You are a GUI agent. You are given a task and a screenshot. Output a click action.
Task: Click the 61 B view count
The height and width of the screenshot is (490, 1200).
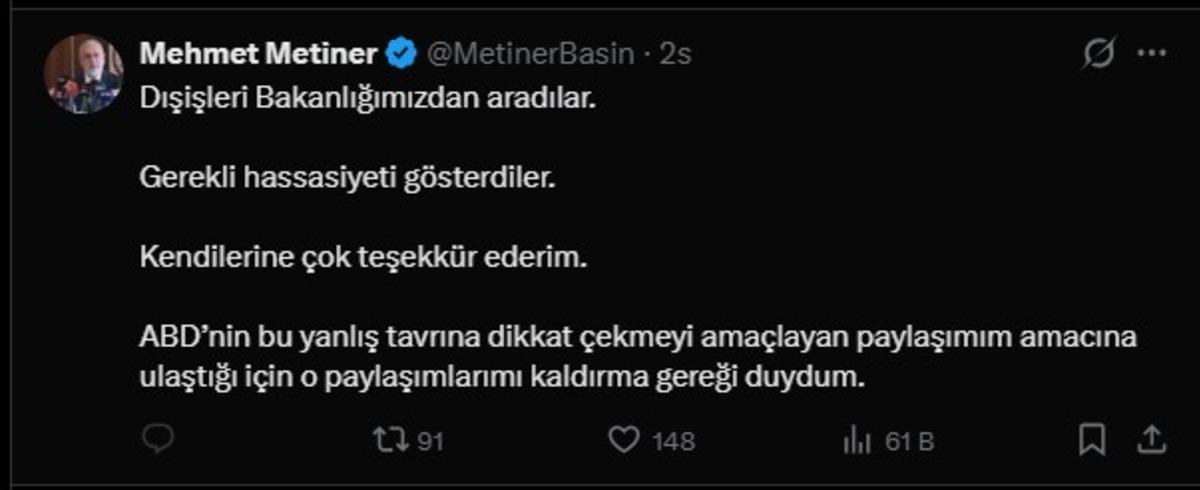point(909,440)
